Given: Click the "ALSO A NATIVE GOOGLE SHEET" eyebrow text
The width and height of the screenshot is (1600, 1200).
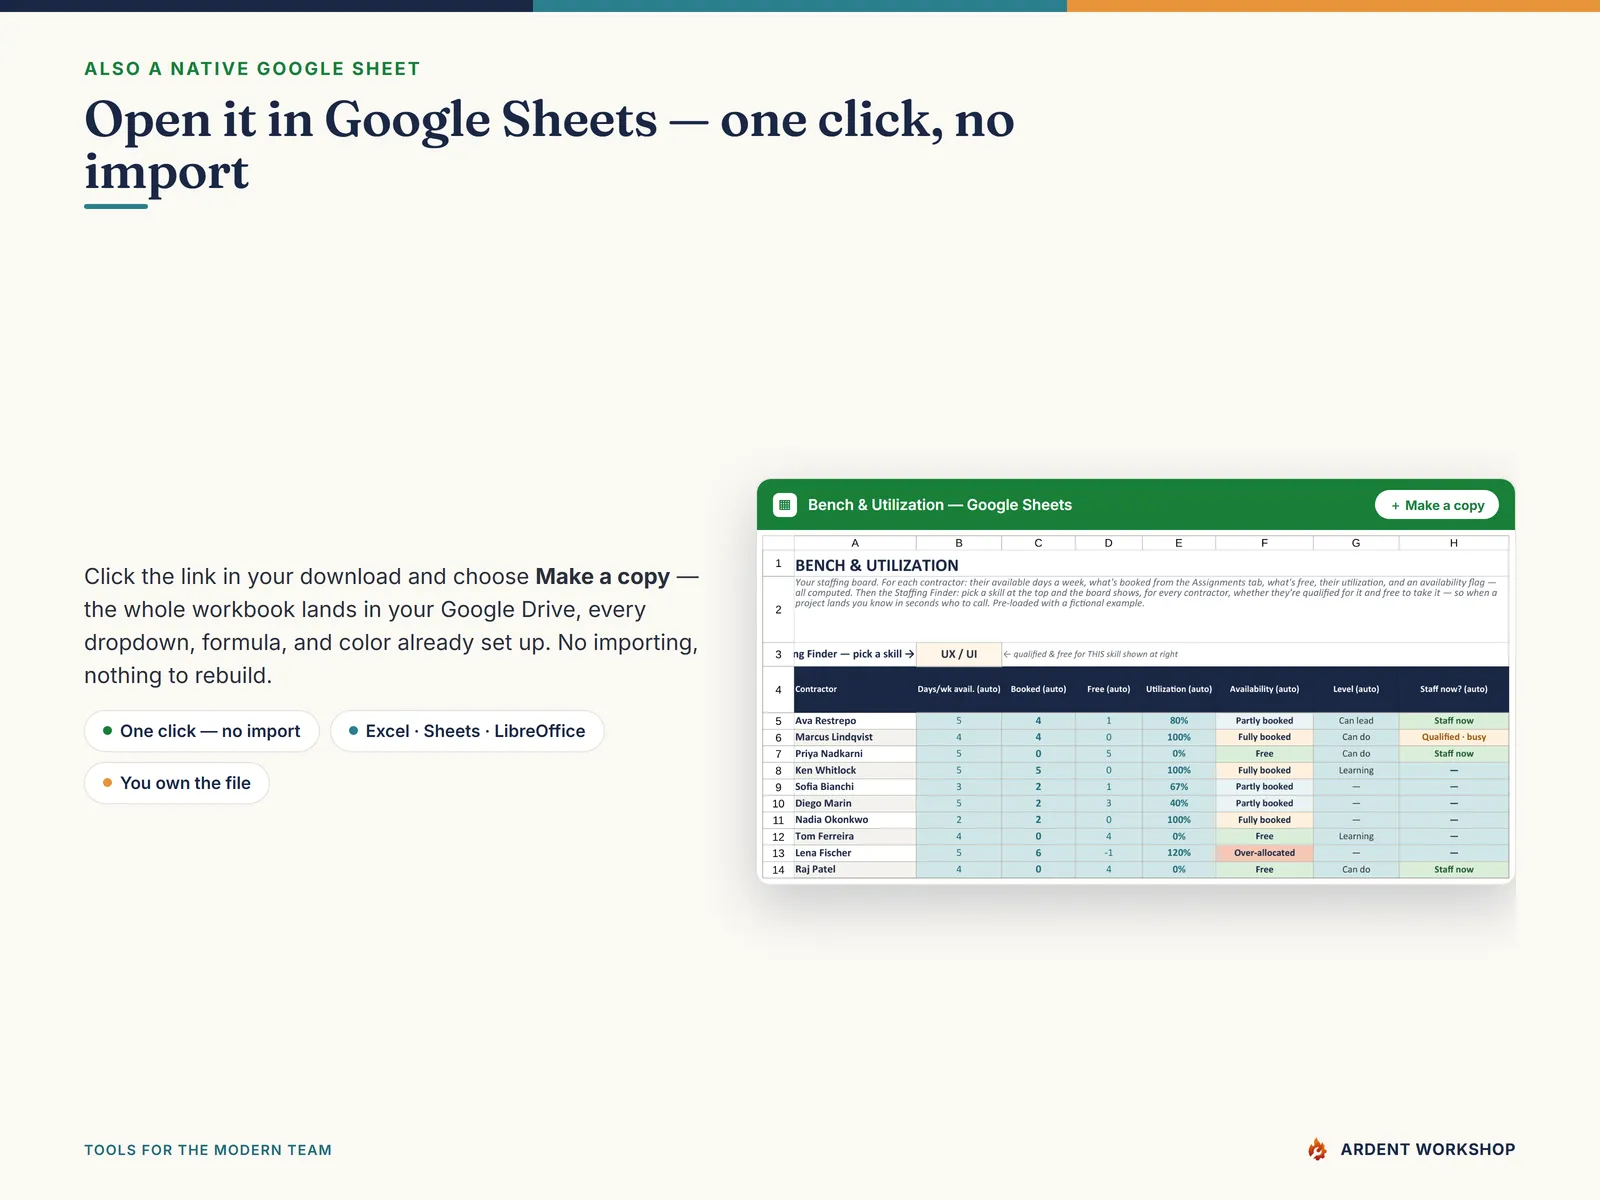Looking at the screenshot, I should coord(252,69).
